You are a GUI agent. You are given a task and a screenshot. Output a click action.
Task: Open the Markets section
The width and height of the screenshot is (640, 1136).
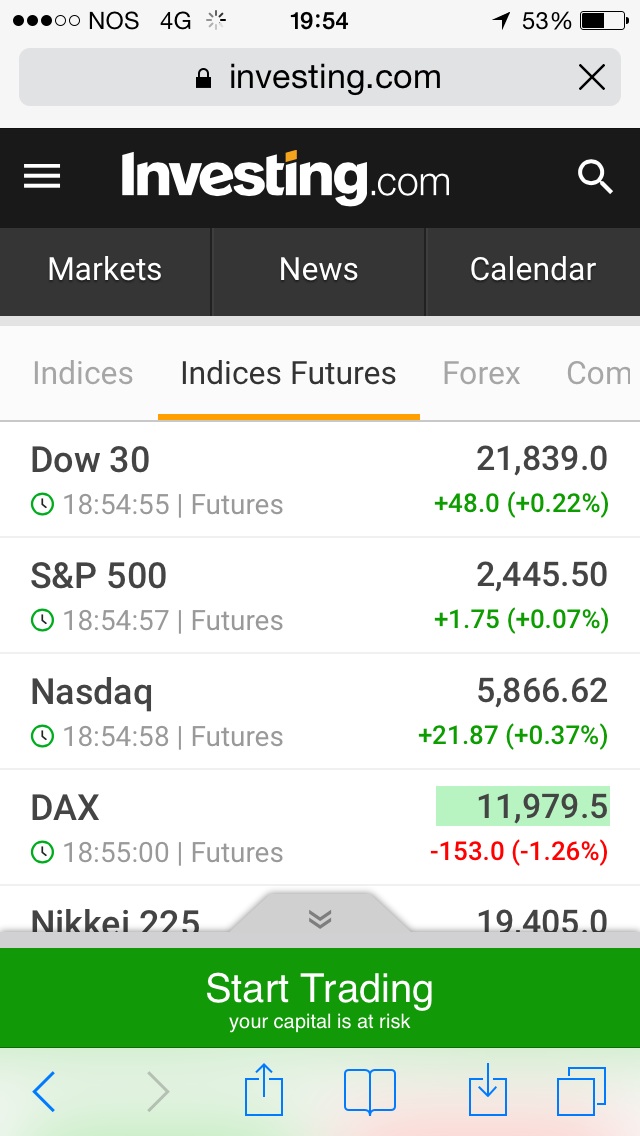(x=105, y=270)
